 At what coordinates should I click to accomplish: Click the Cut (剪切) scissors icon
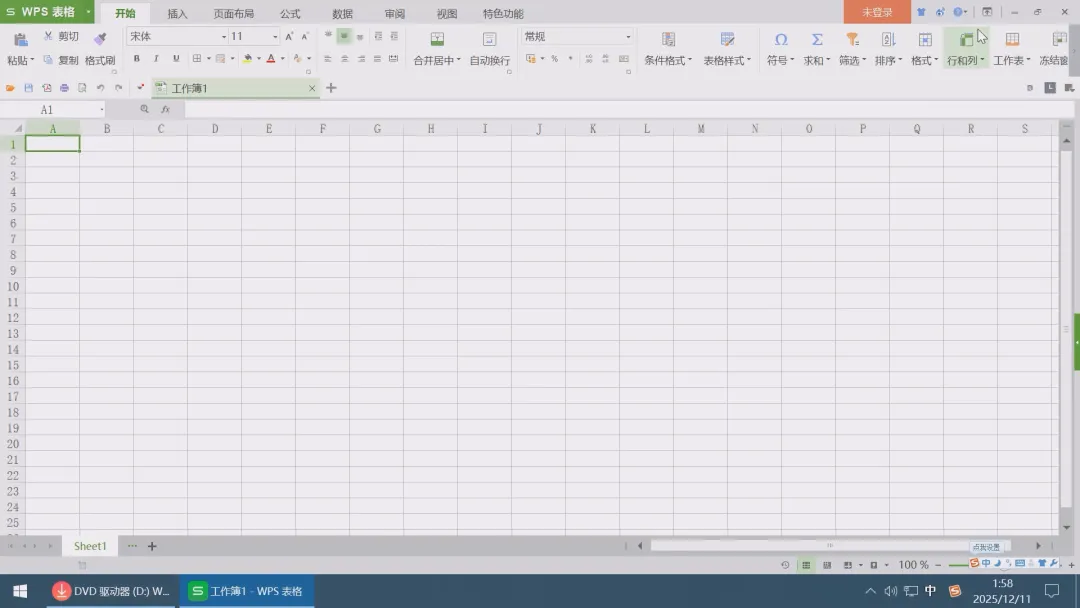tap(48, 36)
